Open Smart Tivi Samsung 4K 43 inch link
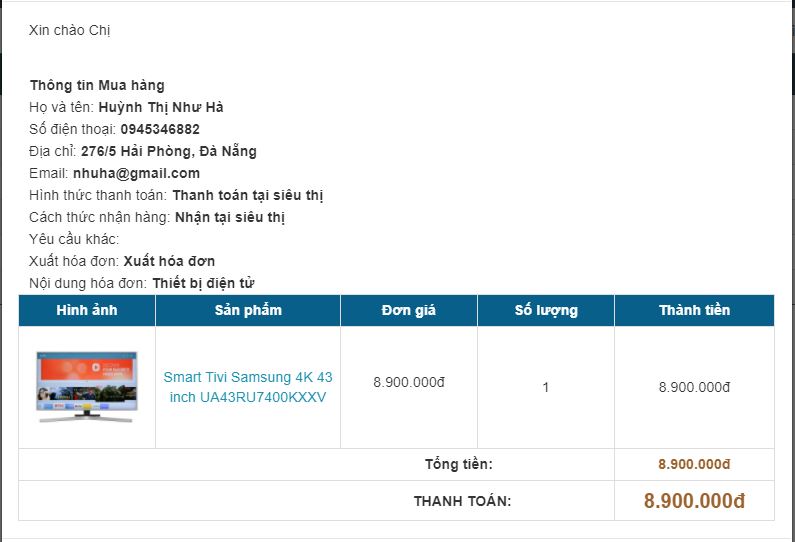Screen dimensions: 795x542 coord(248,387)
